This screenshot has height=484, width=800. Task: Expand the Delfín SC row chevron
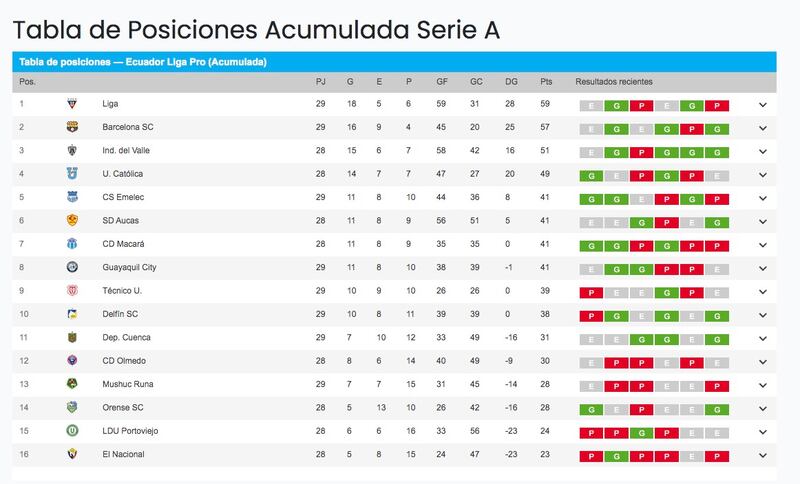coord(763,315)
